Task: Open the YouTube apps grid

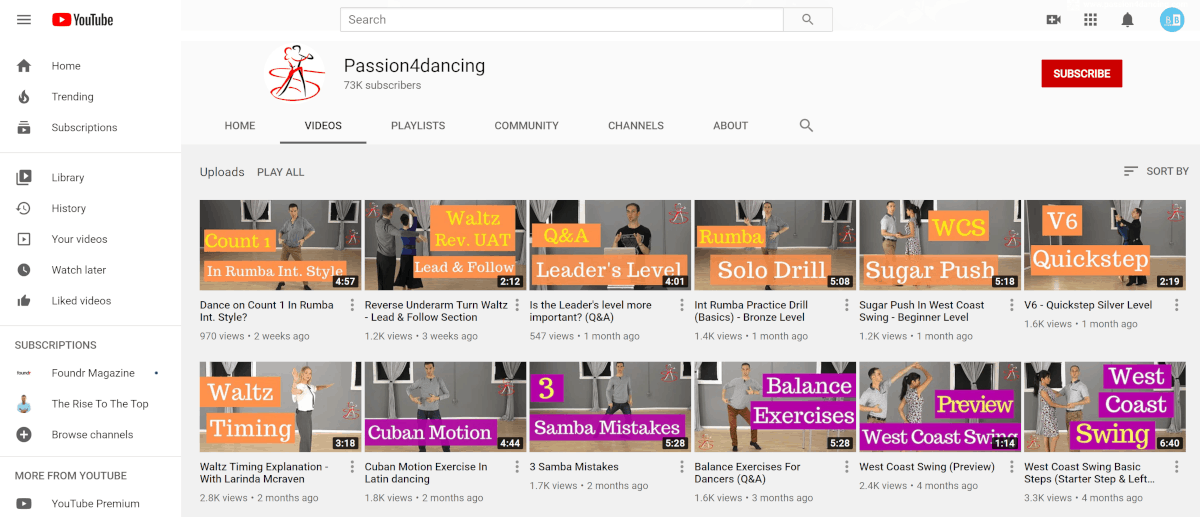Action: click(1090, 20)
